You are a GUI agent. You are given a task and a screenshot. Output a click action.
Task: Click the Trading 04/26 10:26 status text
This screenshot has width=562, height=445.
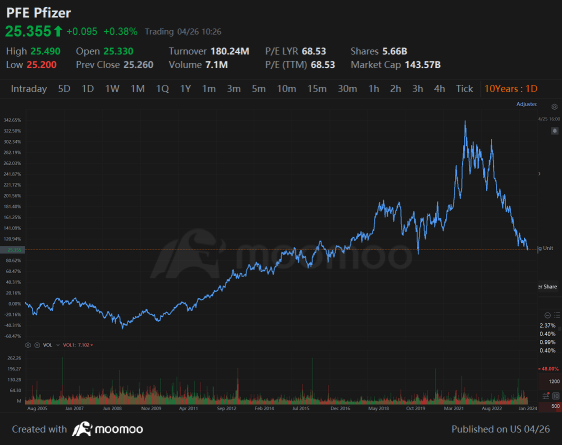click(x=183, y=32)
